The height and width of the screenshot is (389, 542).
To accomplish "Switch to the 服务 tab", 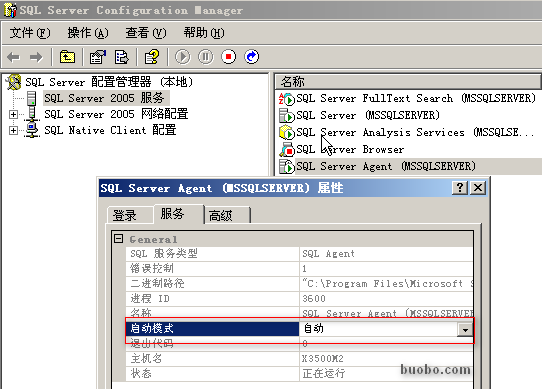I will pos(178,214).
